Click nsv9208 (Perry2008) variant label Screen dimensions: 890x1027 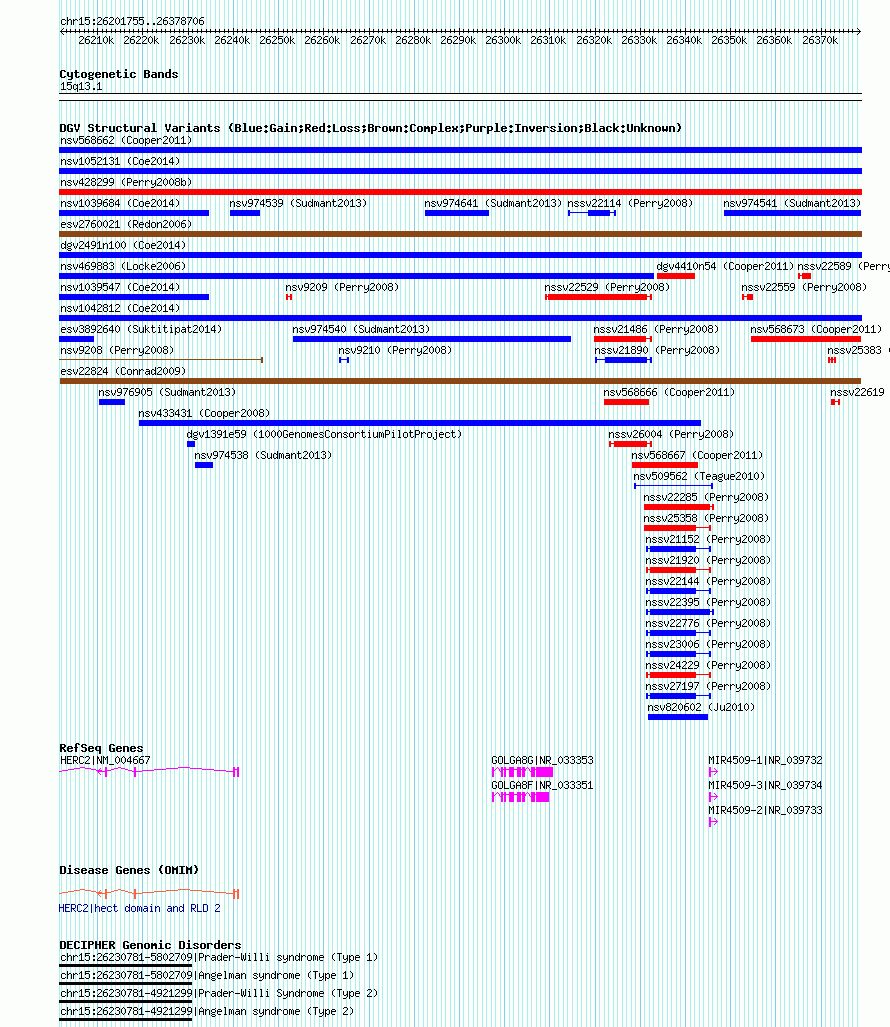pos(117,350)
